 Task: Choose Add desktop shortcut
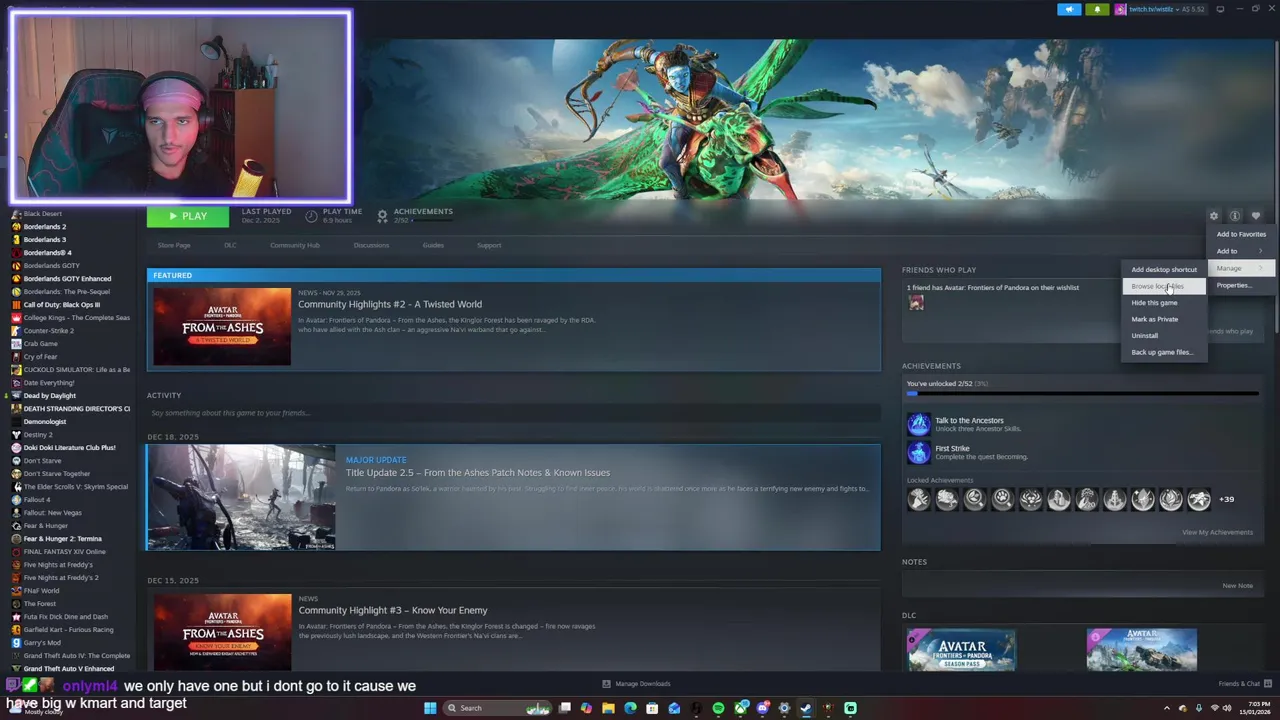(x=1164, y=269)
